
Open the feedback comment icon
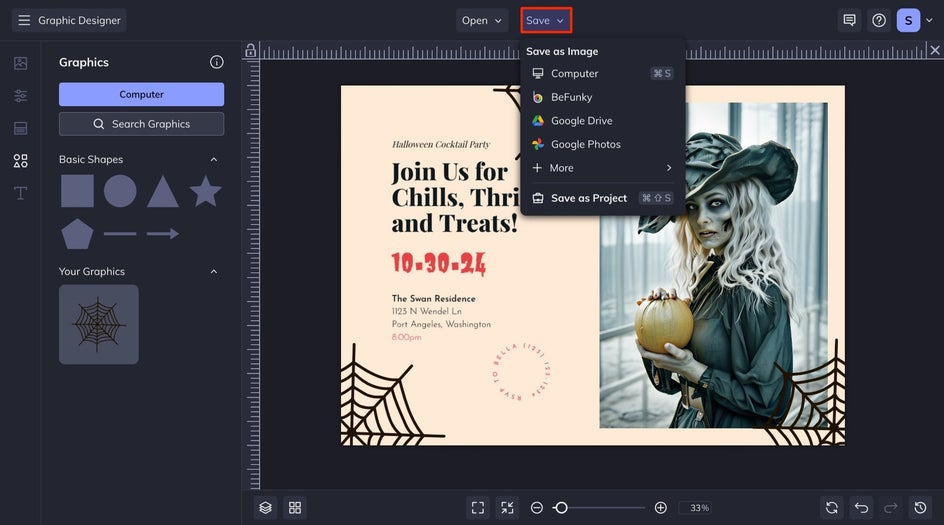pos(849,20)
